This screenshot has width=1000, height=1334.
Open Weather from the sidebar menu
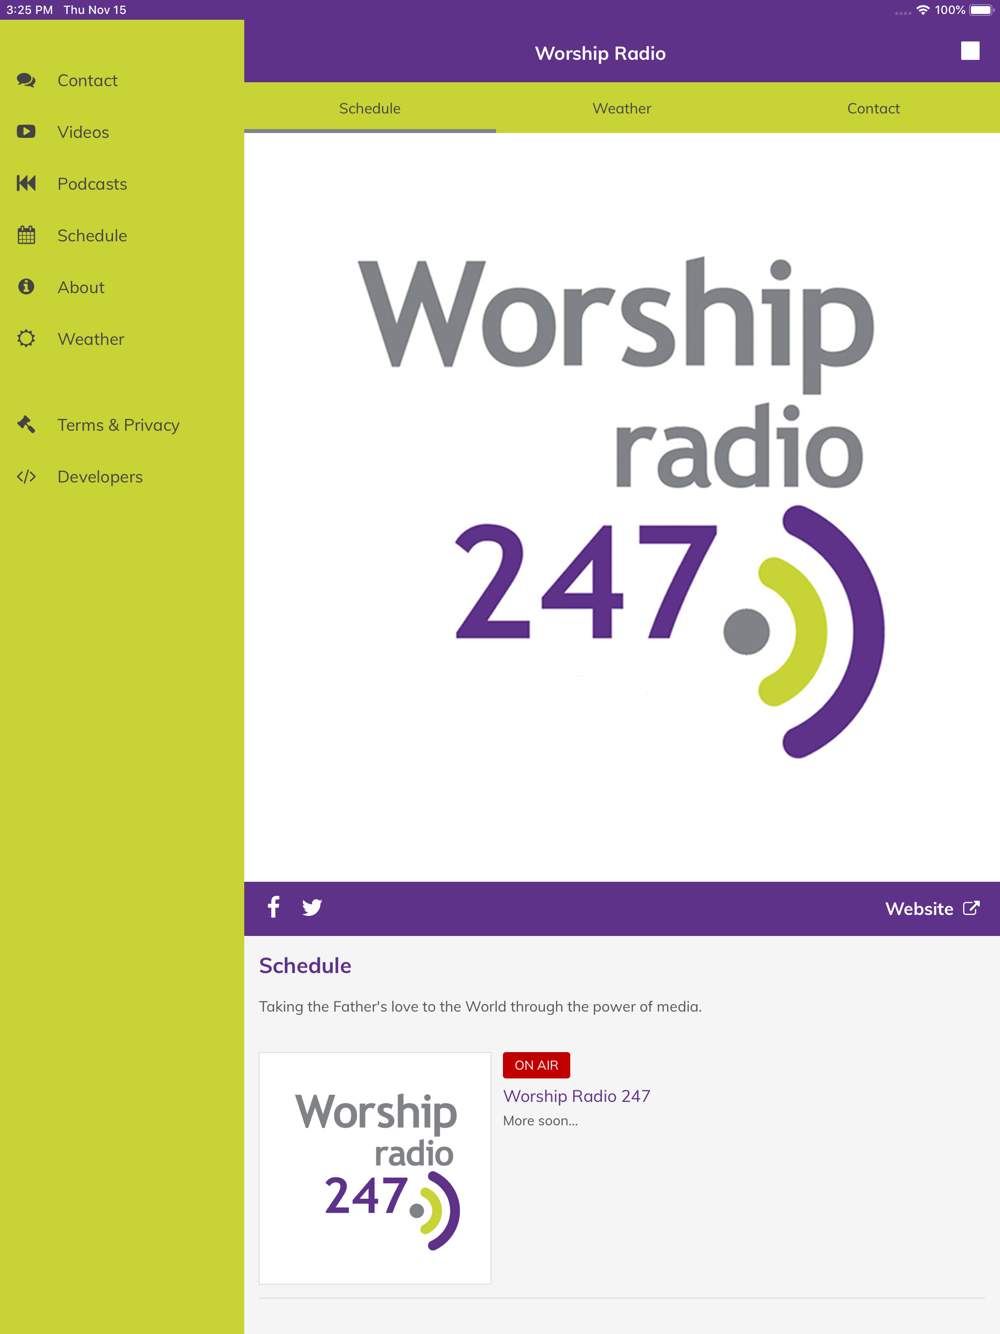click(x=122, y=339)
